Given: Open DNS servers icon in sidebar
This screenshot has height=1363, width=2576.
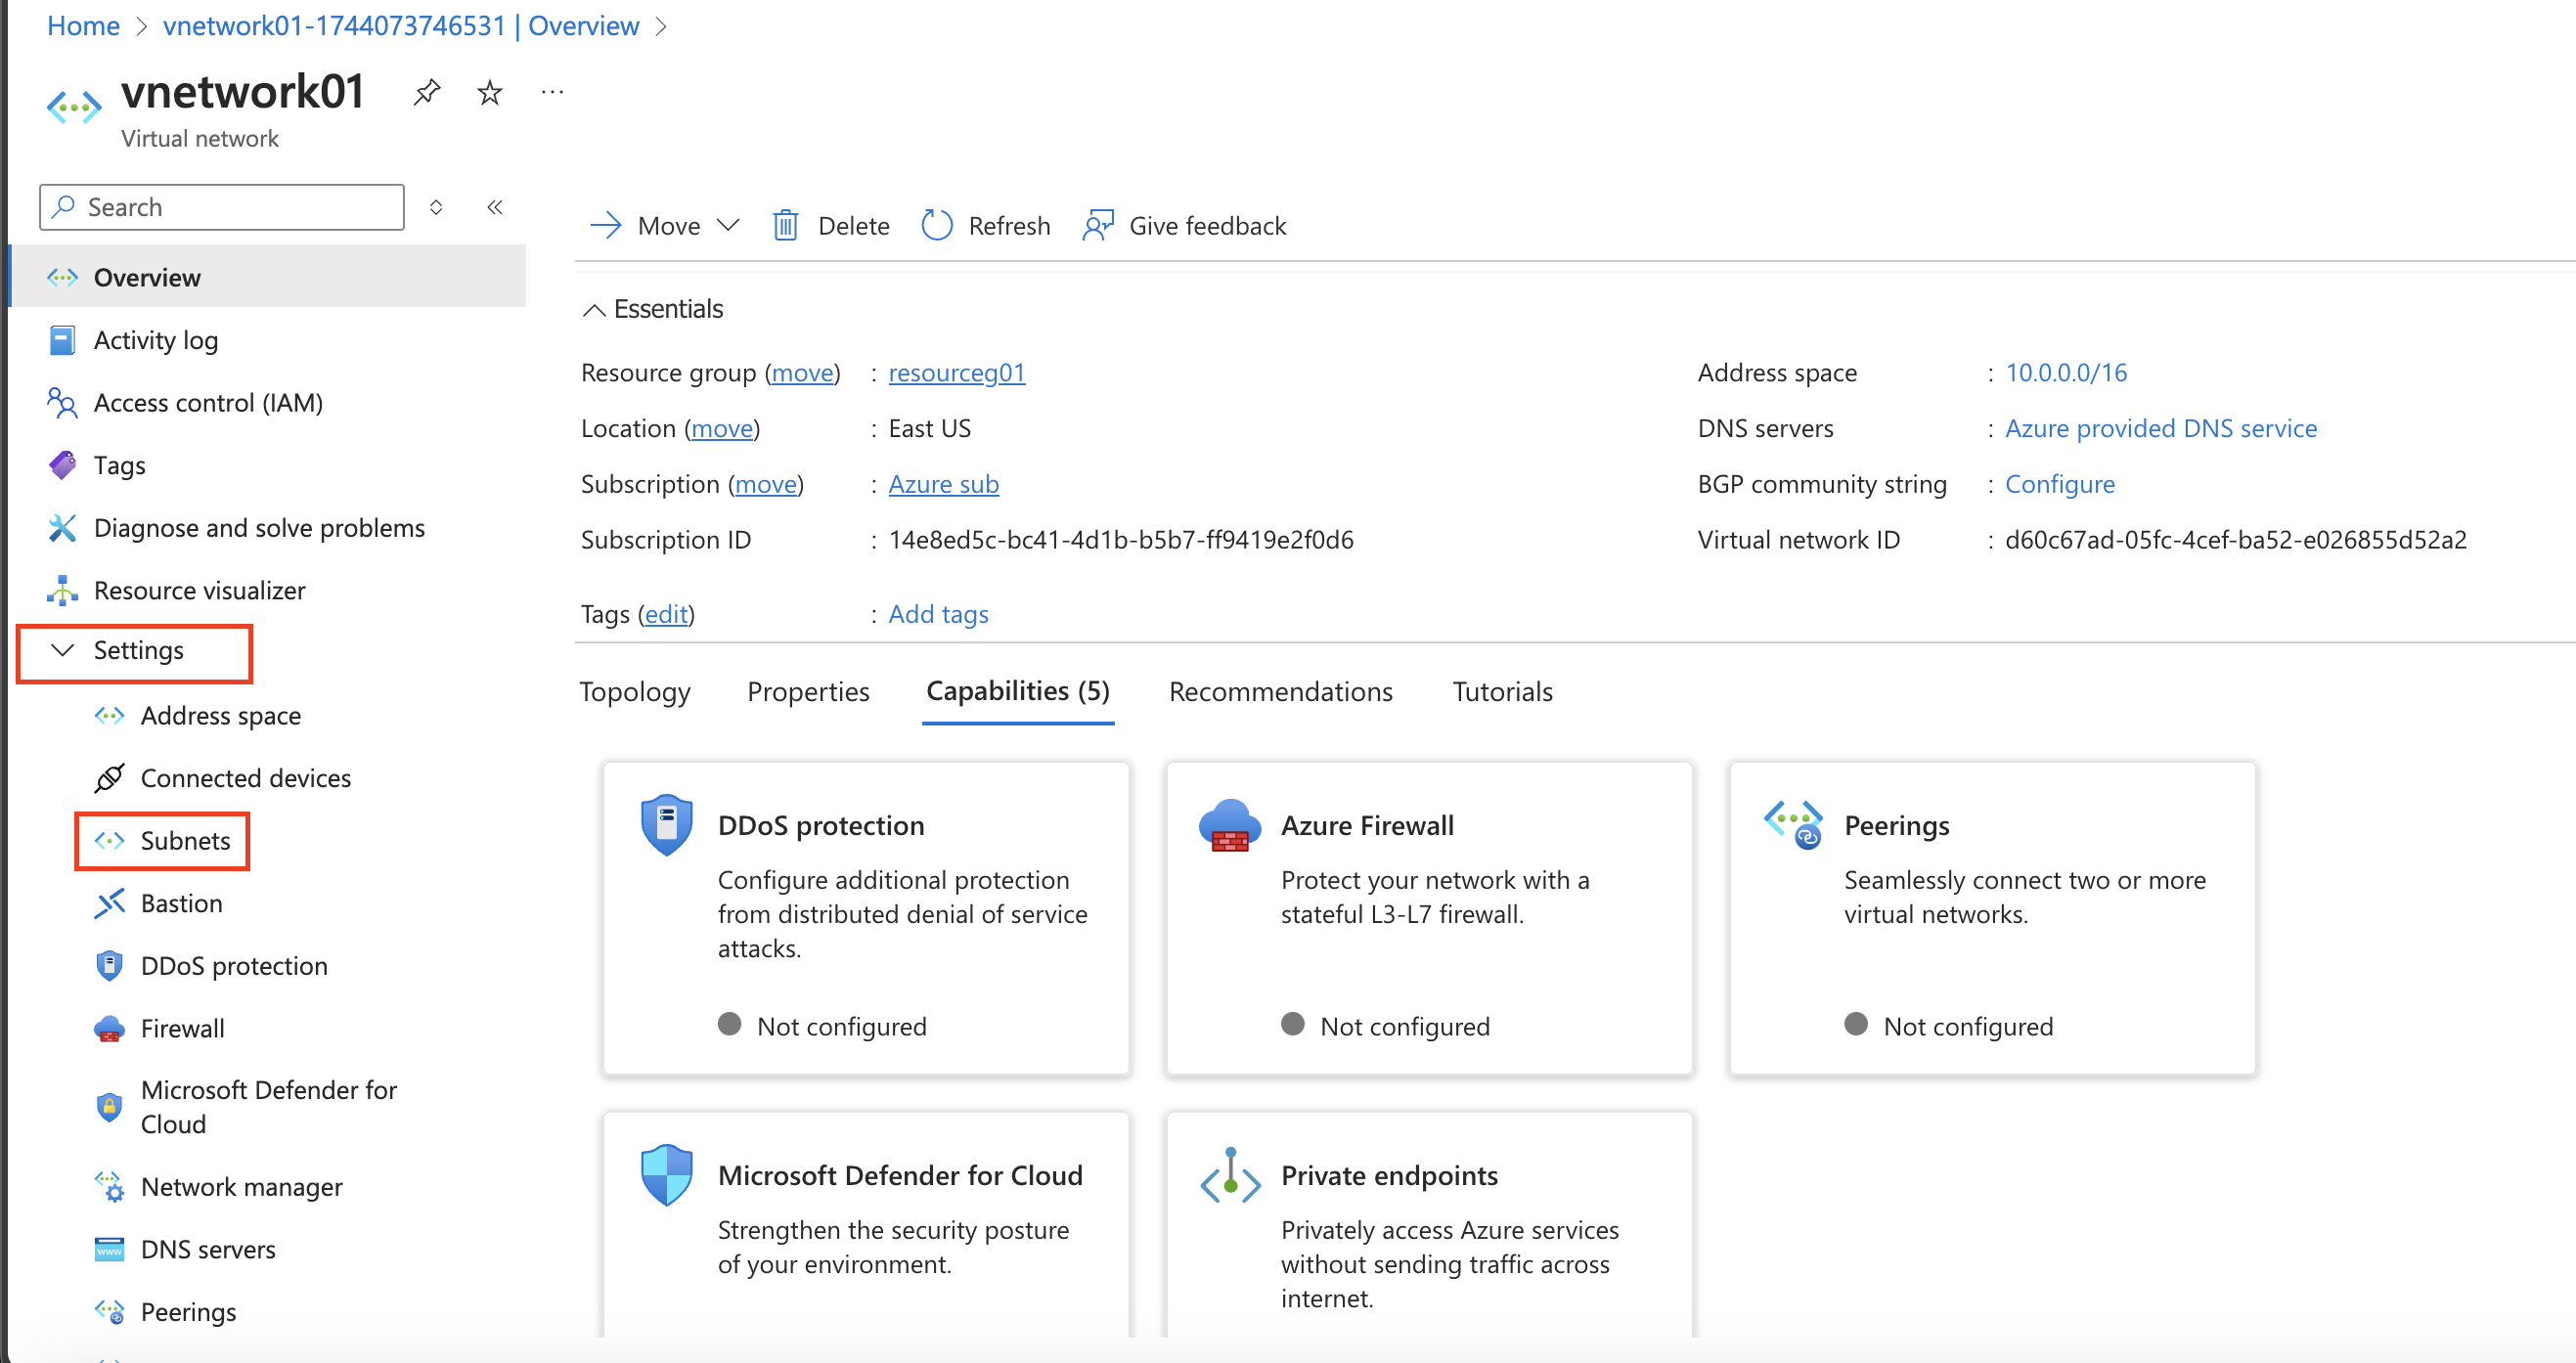Looking at the screenshot, I should coord(109,1250).
